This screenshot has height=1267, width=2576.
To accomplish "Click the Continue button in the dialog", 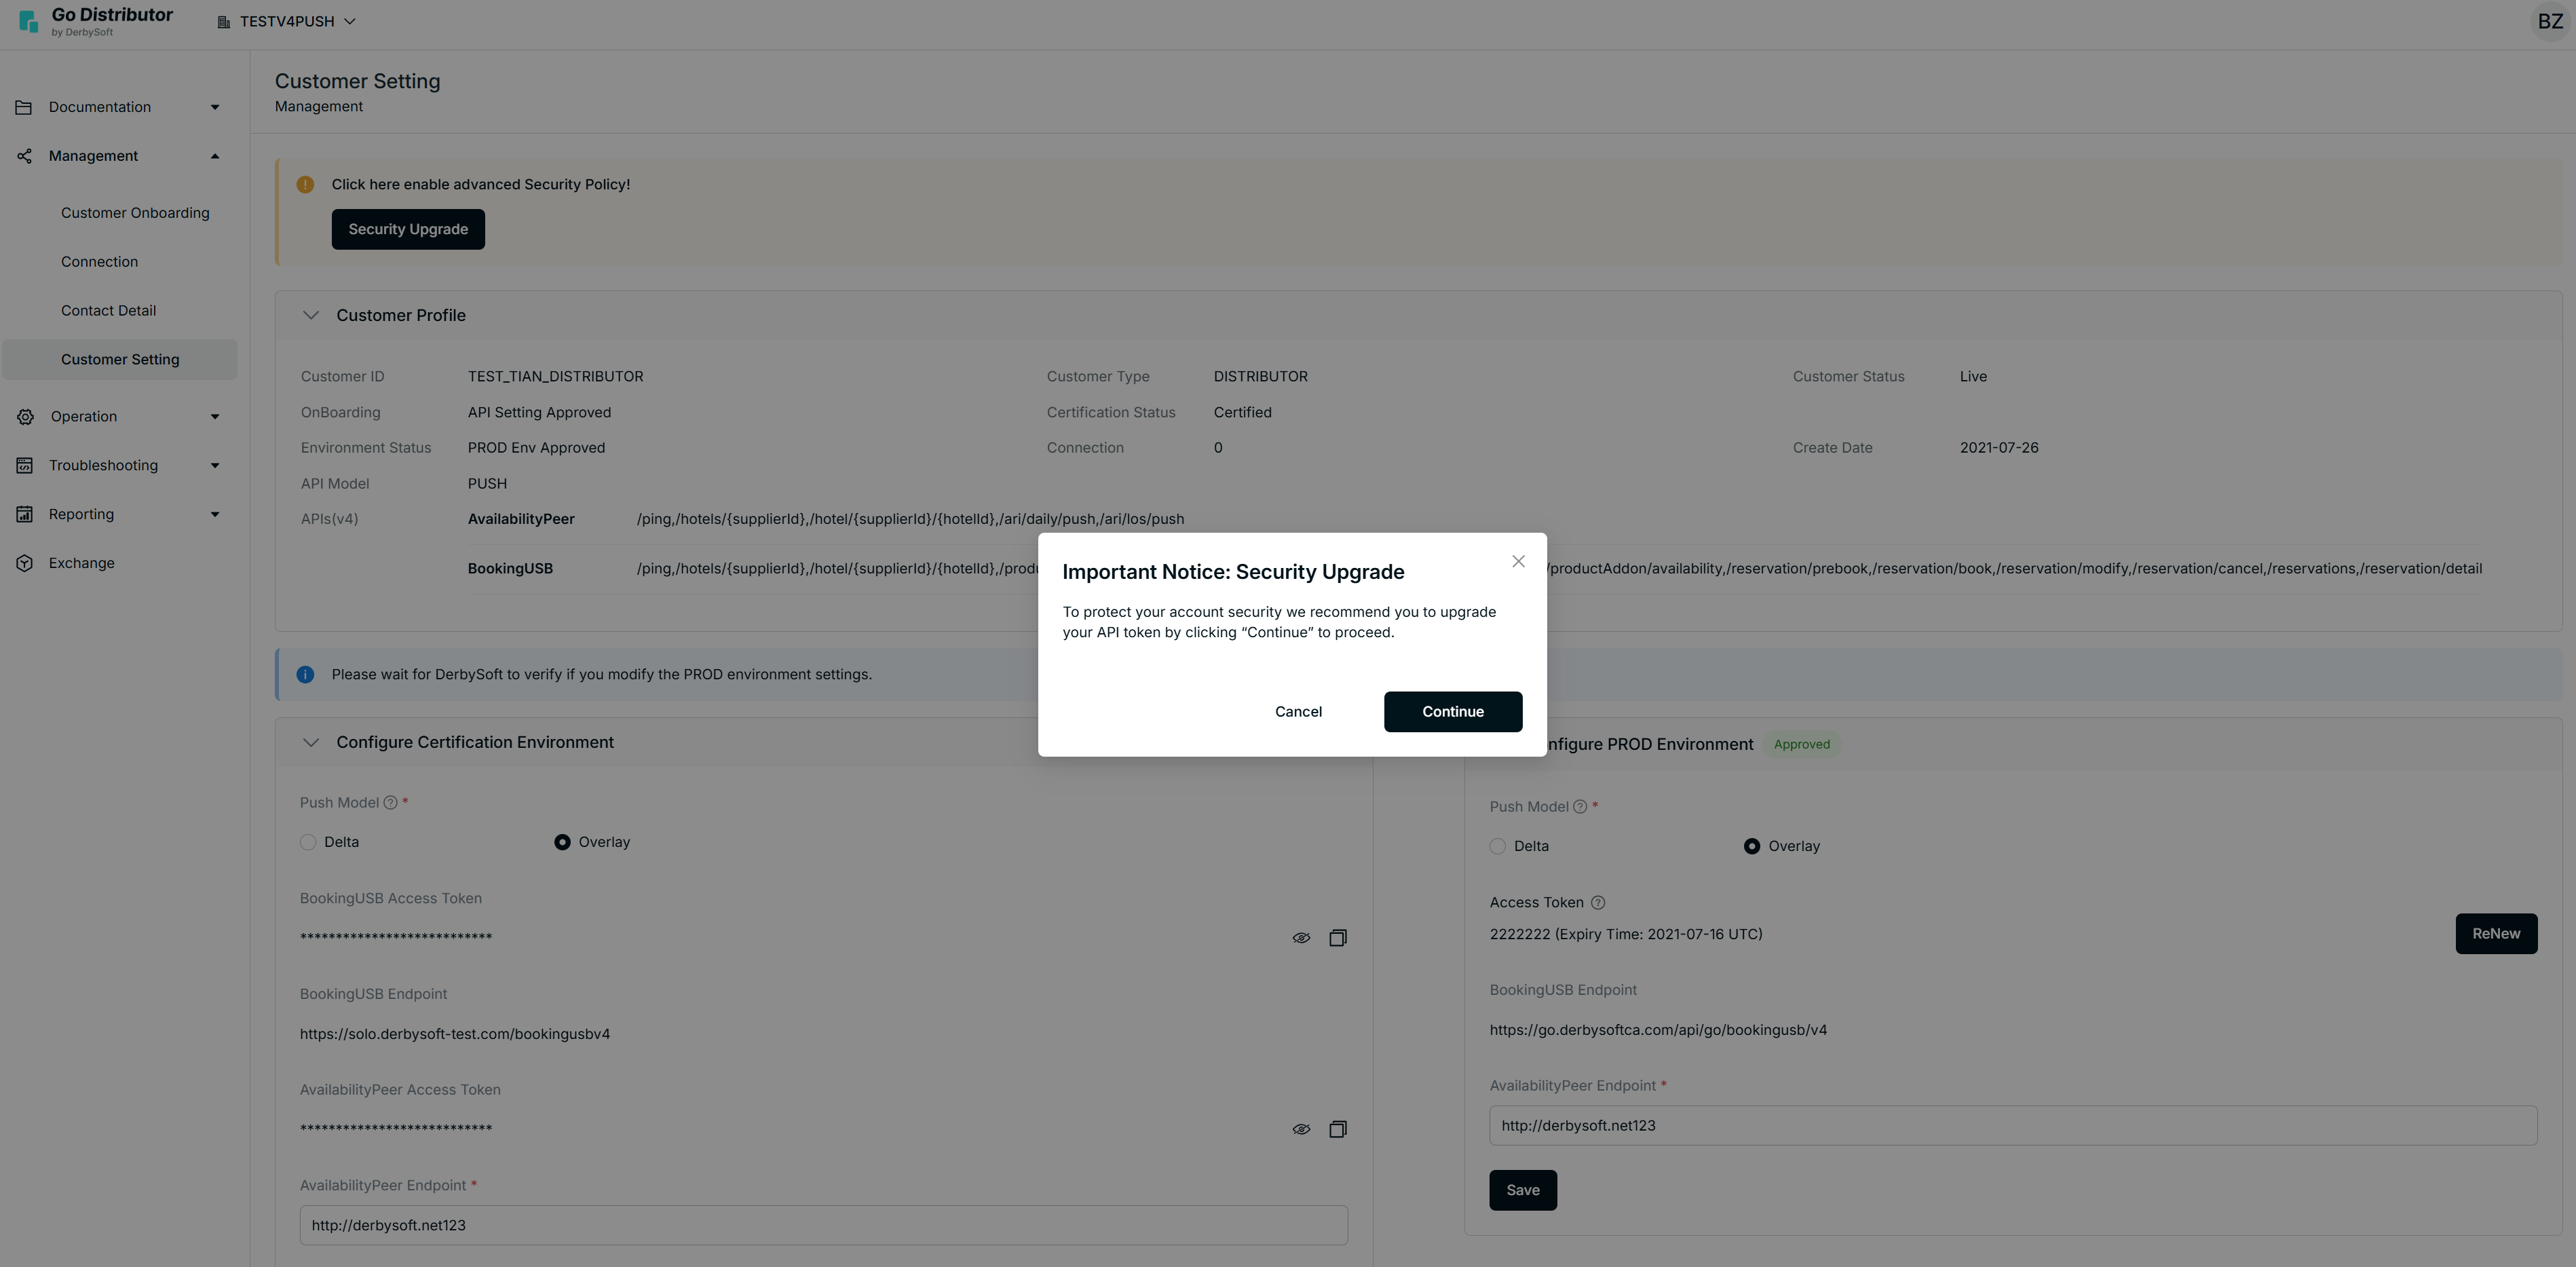I will pos(1452,711).
